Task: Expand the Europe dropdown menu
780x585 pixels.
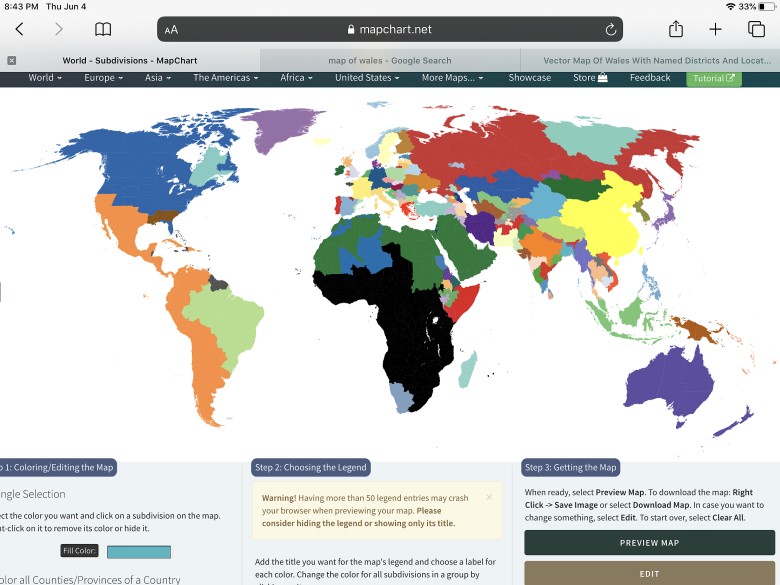Action: click(103, 78)
